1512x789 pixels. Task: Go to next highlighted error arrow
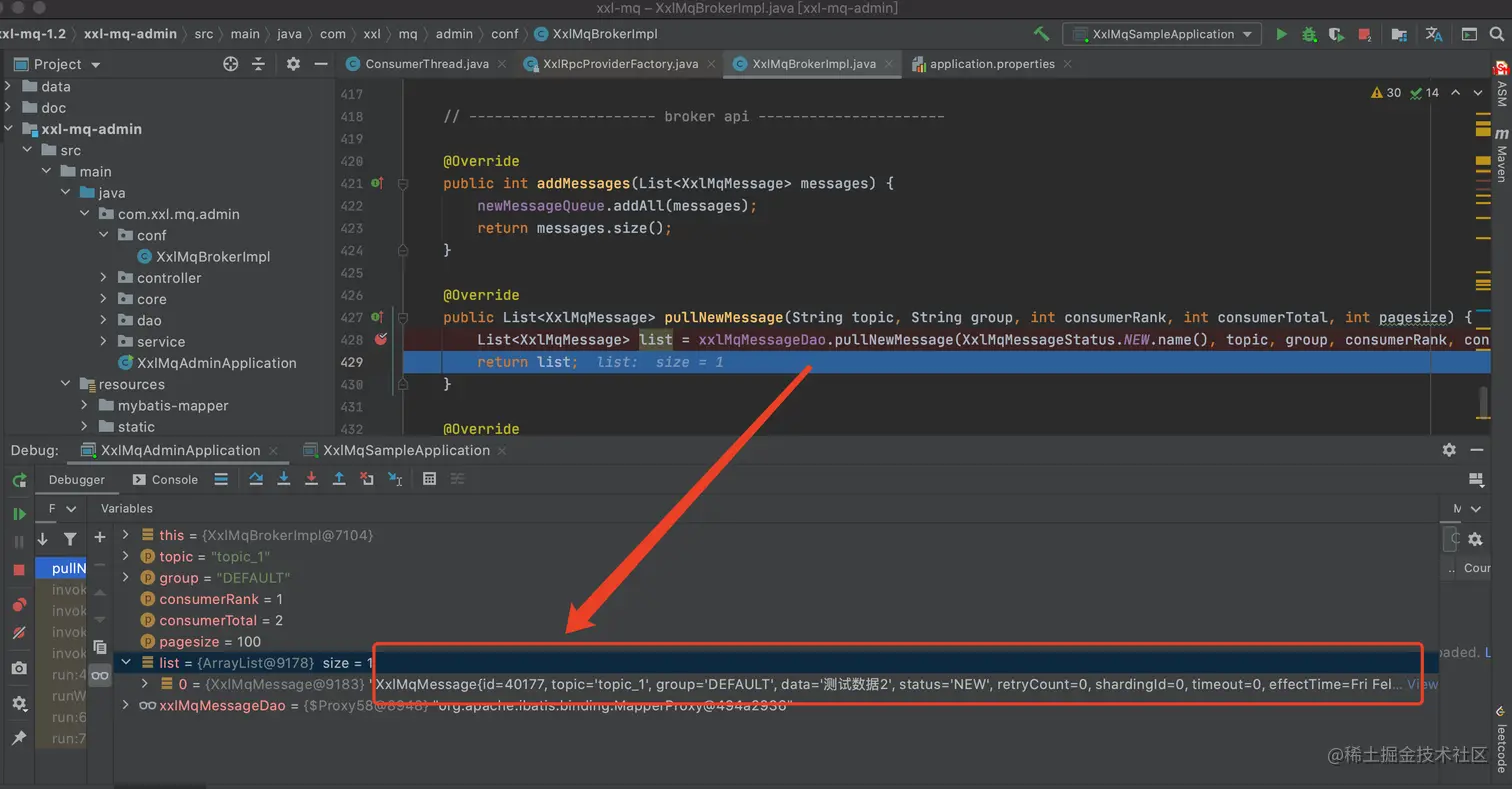(1478, 93)
